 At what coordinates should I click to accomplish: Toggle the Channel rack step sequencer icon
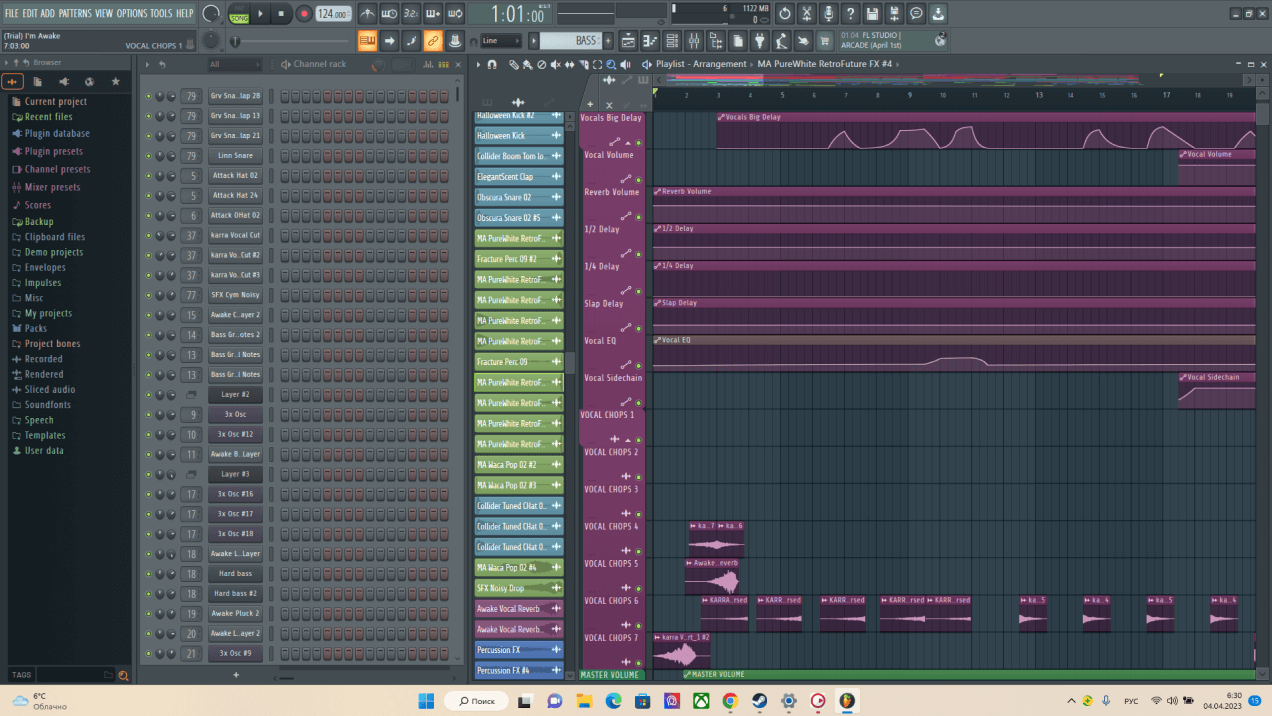coord(443,64)
